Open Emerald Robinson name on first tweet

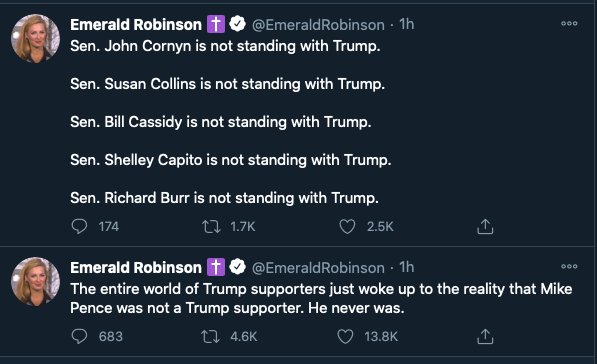[136, 25]
